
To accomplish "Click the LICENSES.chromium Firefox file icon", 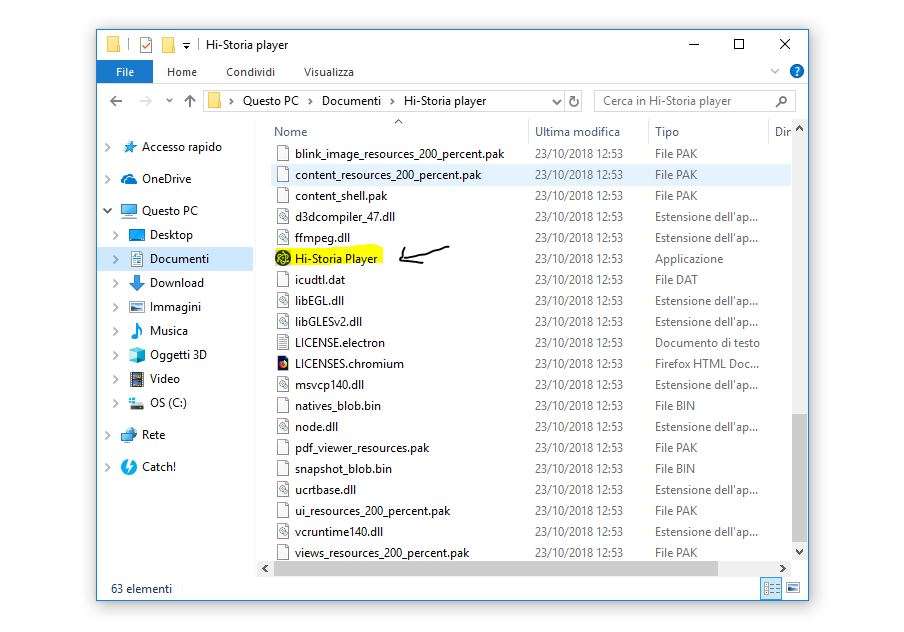I will (x=282, y=363).
